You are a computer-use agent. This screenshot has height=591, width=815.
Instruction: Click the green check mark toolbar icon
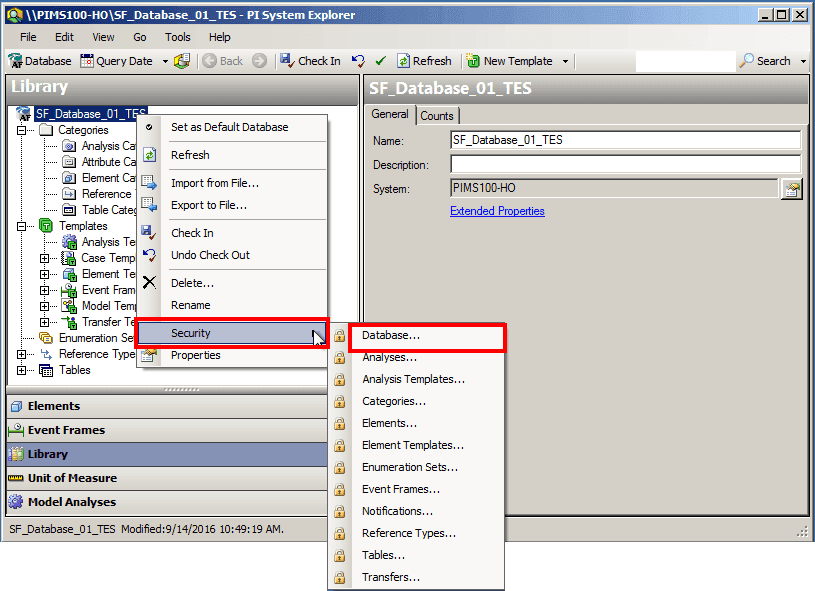click(x=380, y=60)
